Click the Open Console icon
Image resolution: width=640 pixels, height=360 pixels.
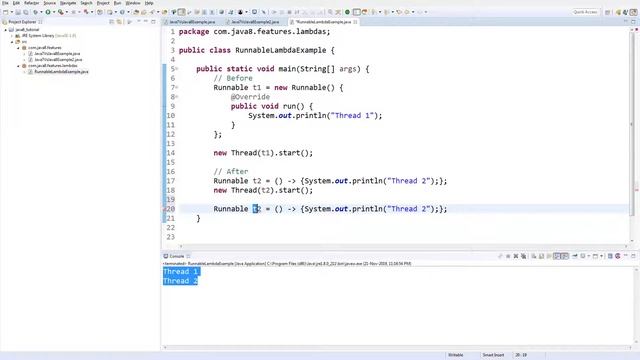tap(595, 256)
